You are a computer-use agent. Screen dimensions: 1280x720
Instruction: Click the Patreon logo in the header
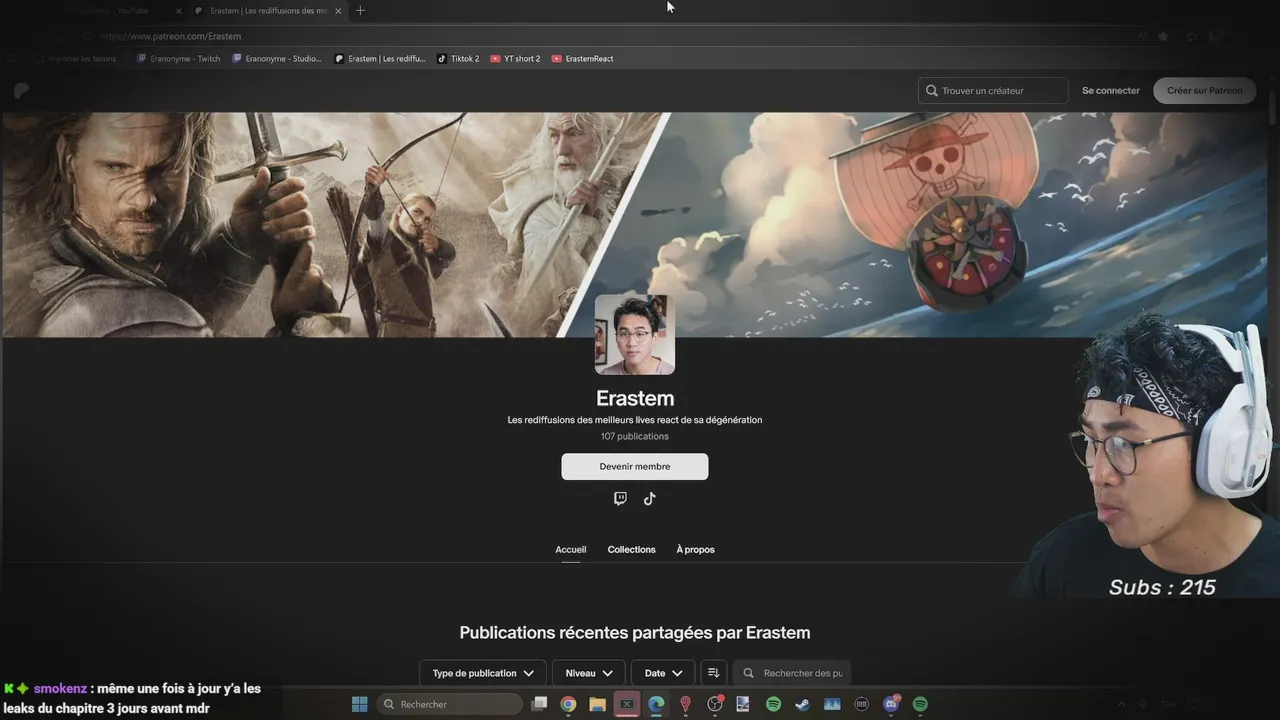point(22,91)
